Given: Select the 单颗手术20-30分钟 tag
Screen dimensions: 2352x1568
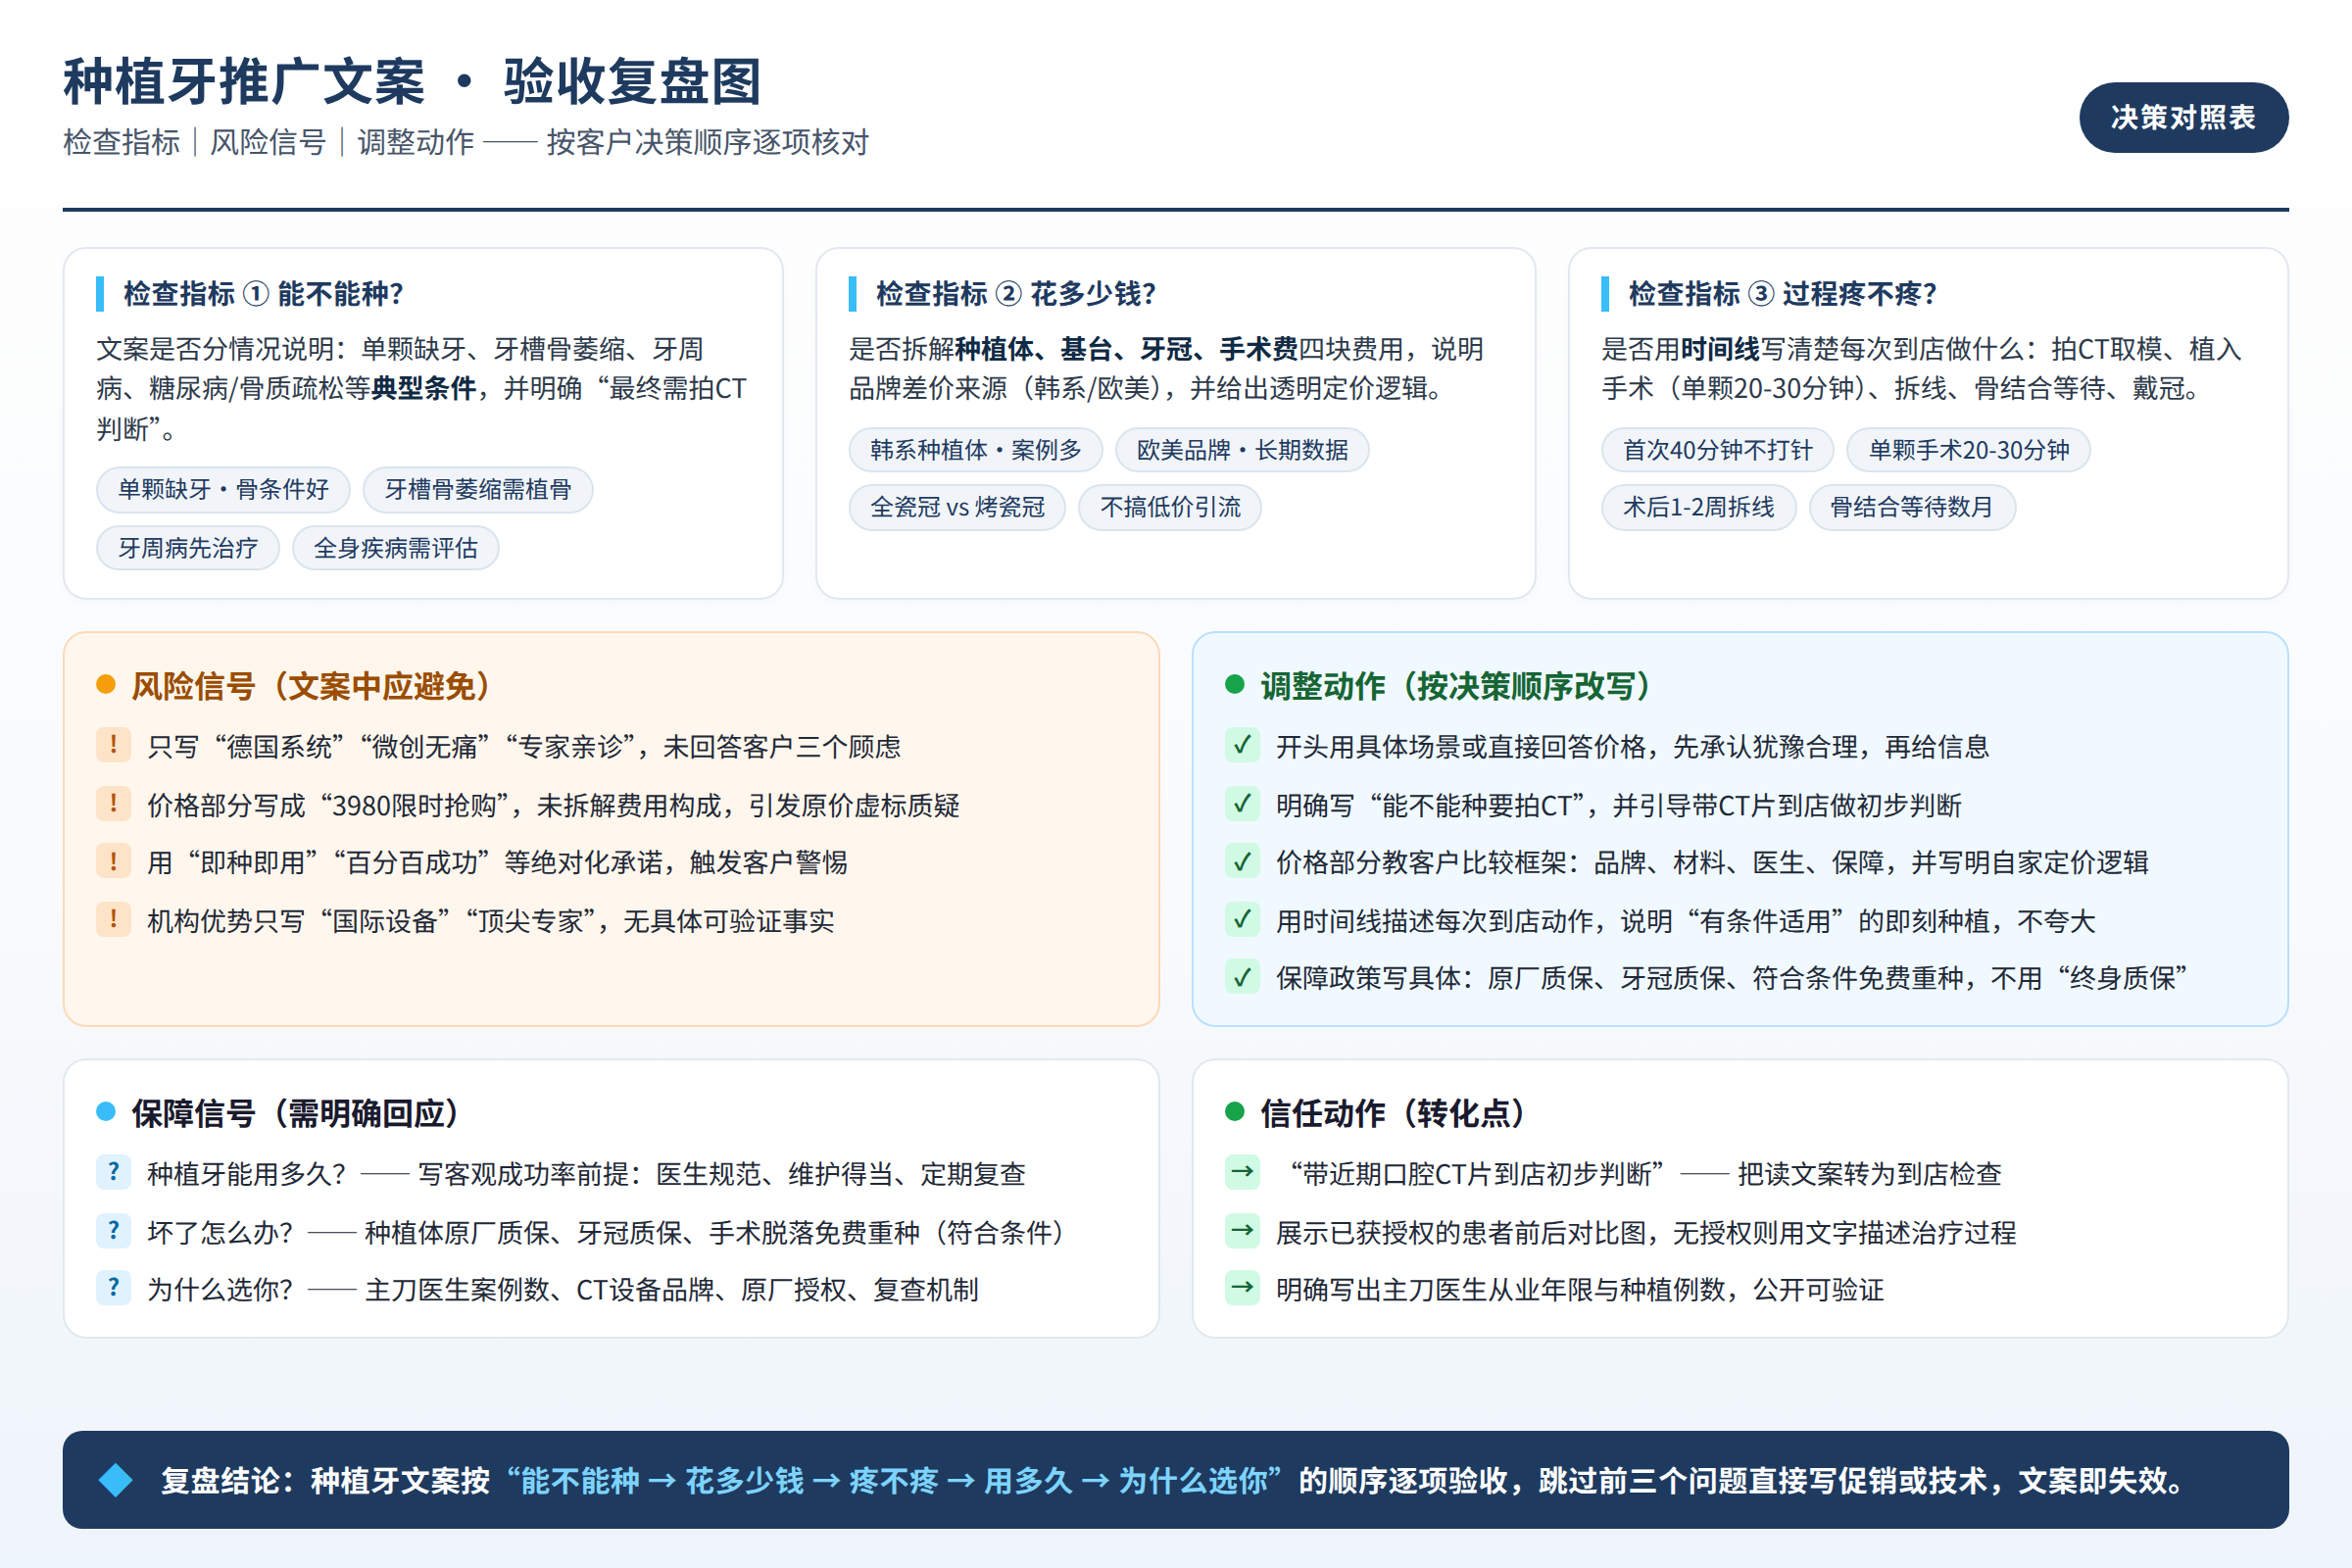Looking at the screenshot, I should tap(1969, 450).
